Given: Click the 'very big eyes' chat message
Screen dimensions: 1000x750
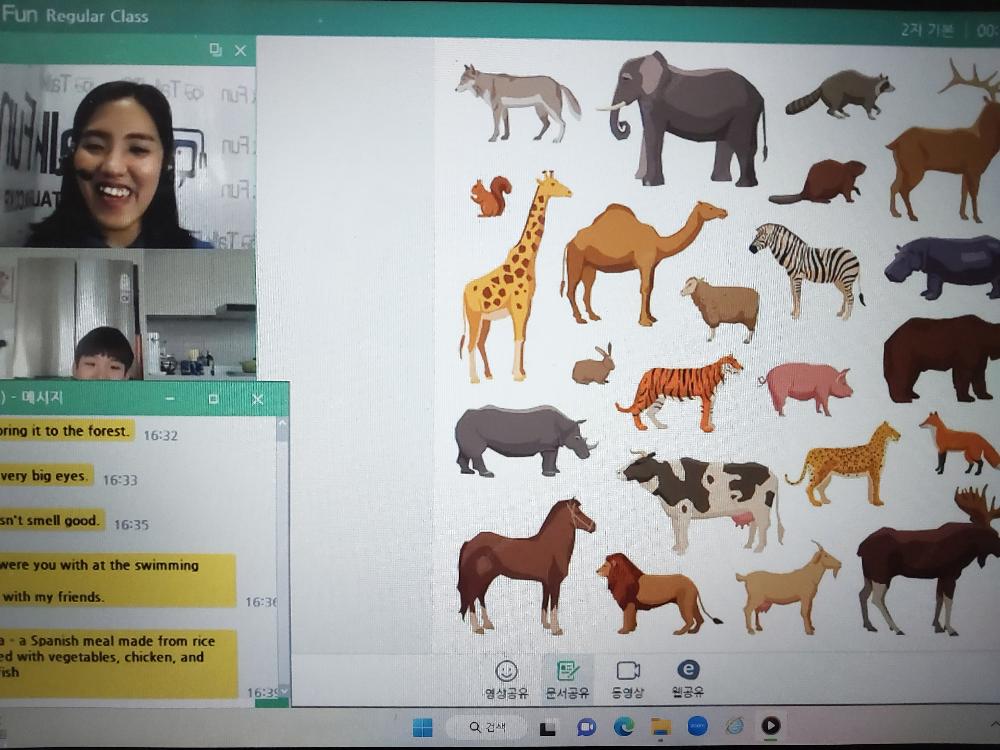Looking at the screenshot, I should 46,476.
